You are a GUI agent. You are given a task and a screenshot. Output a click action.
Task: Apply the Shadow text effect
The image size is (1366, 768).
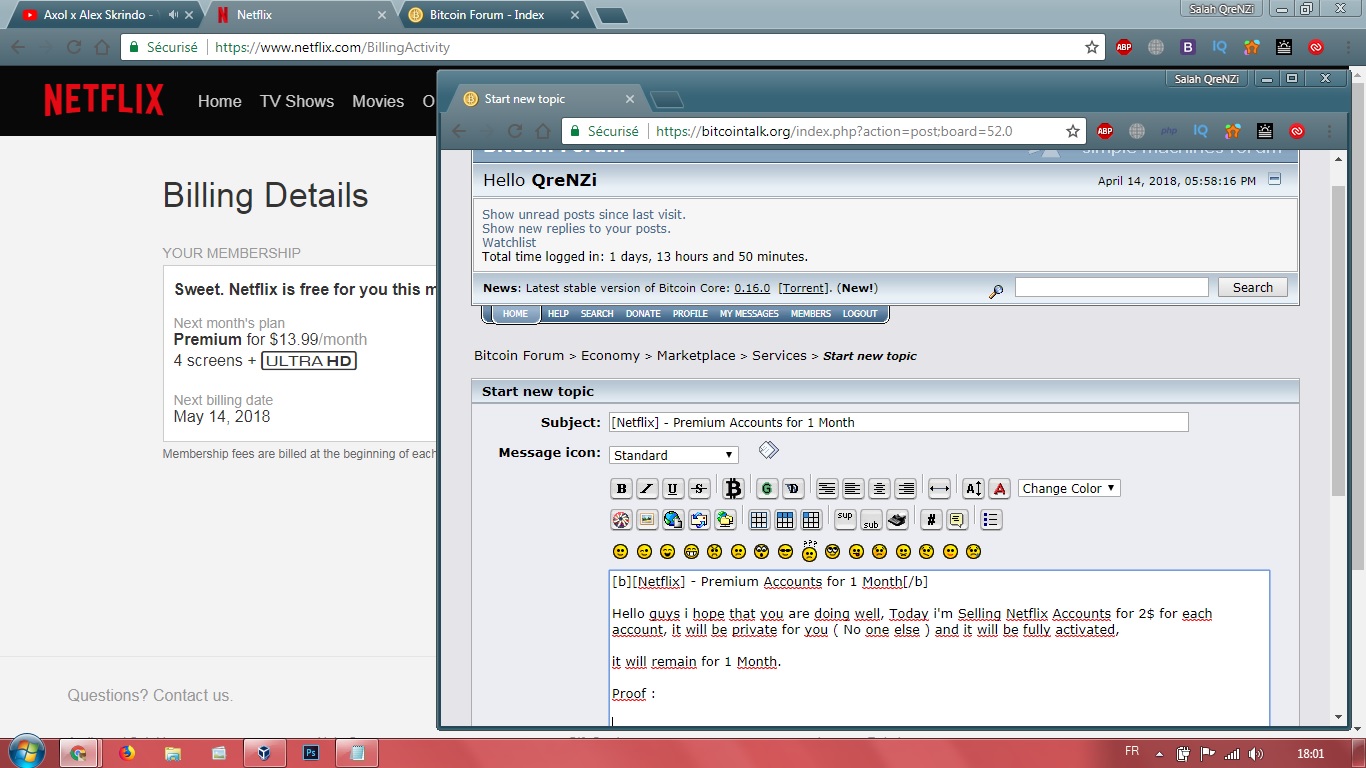(x=793, y=489)
